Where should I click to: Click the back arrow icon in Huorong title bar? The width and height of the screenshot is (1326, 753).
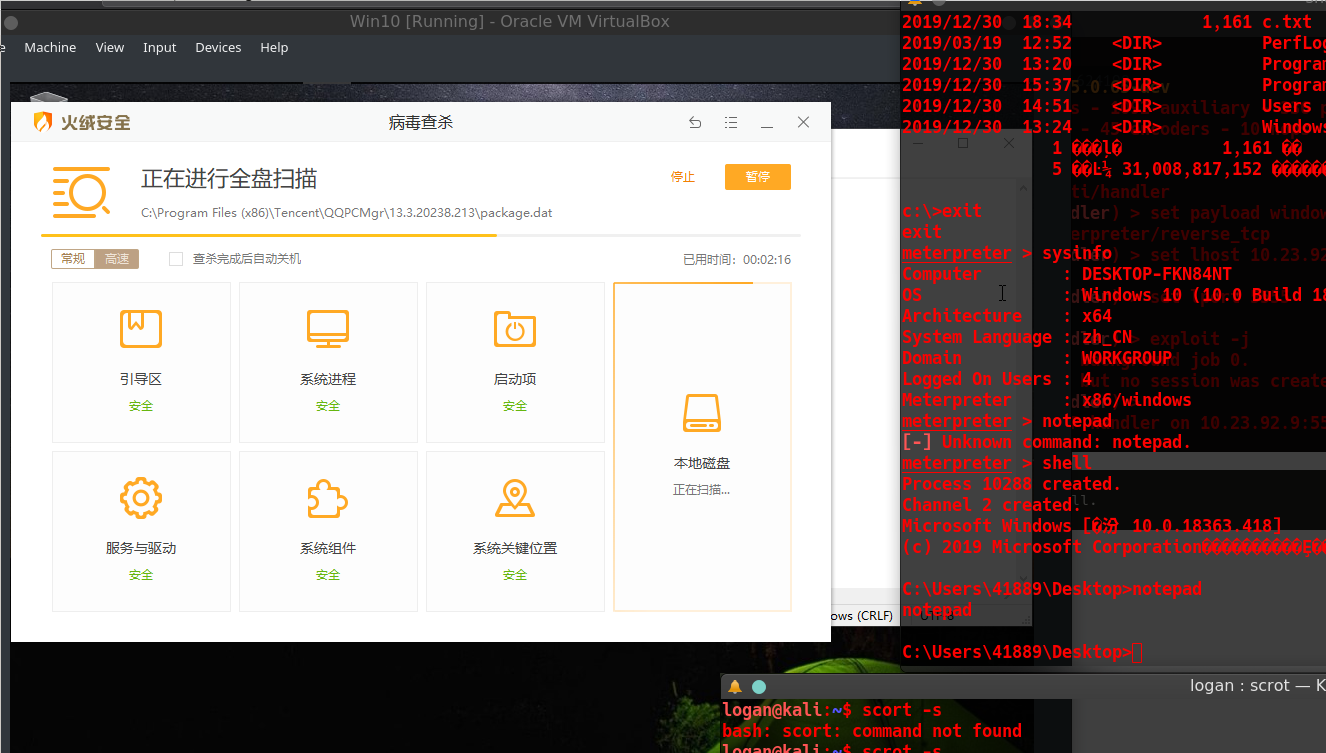(x=695, y=122)
